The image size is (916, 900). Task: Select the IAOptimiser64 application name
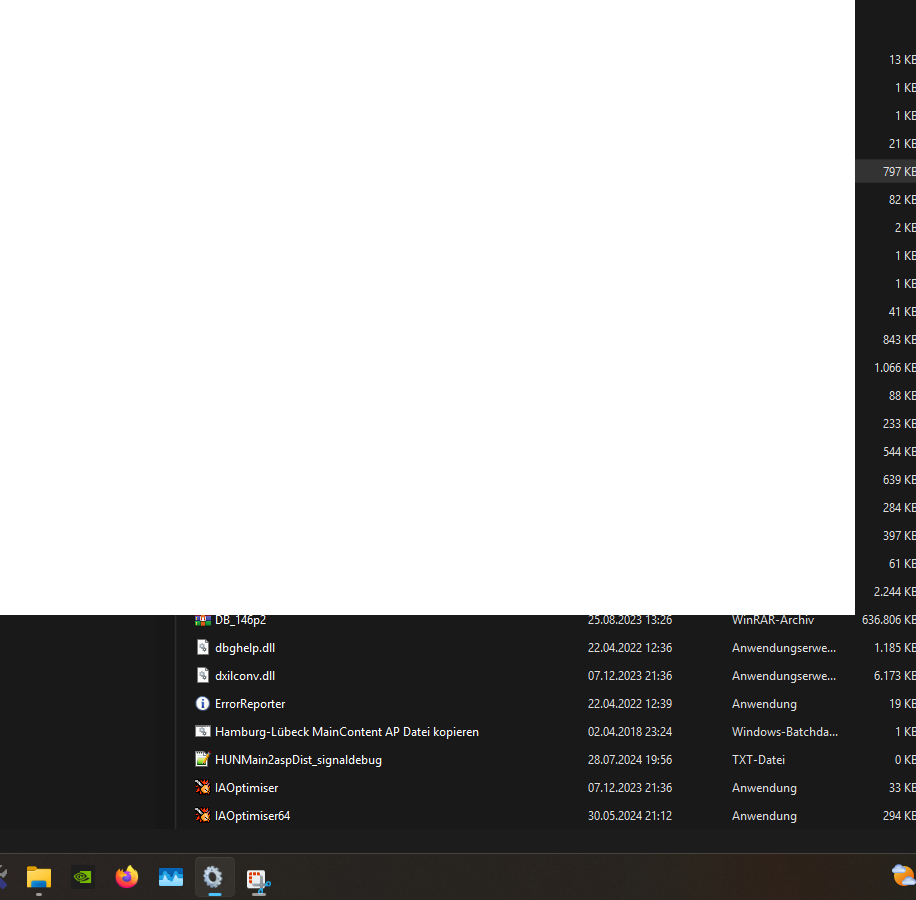coord(252,816)
